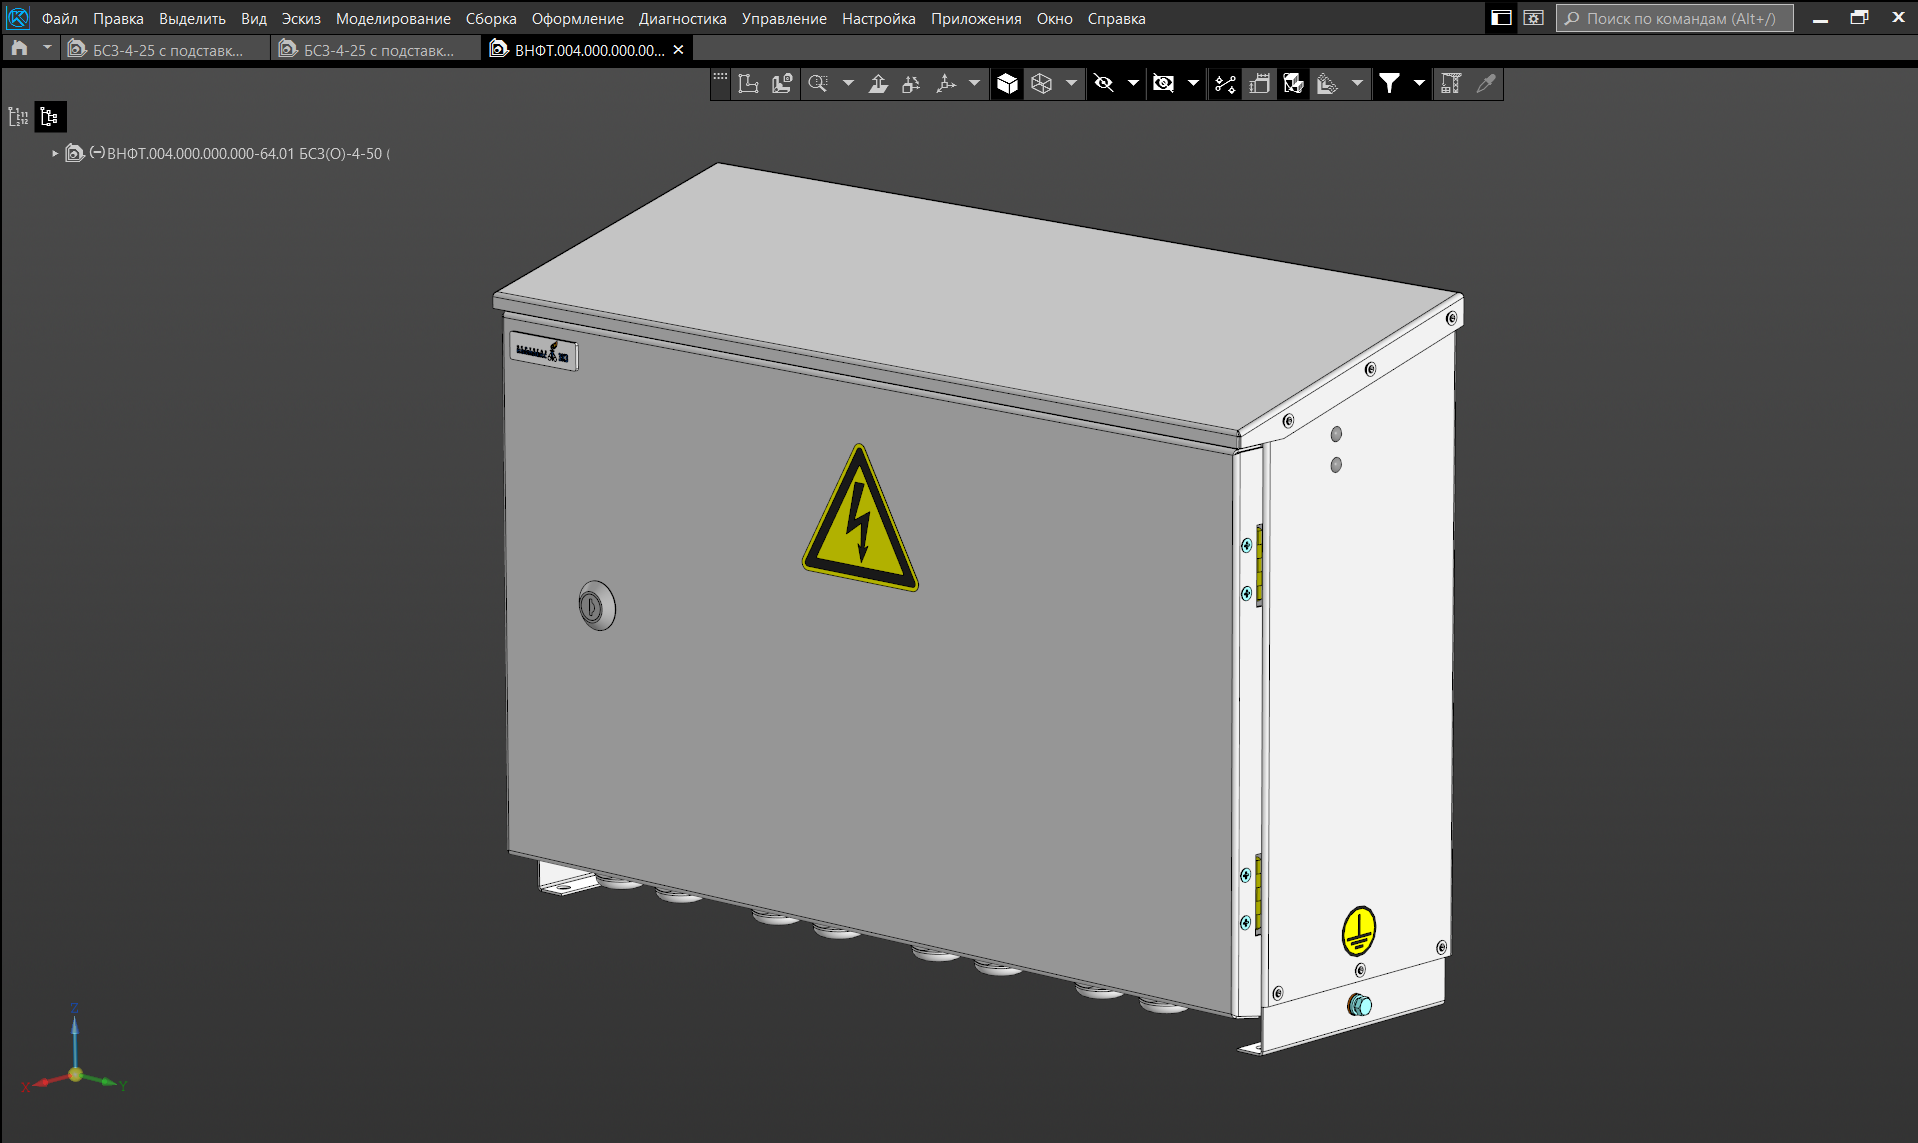Switch to the structure tree view icon
The width and height of the screenshot is (1918, 1143).
tap(49, 117)
